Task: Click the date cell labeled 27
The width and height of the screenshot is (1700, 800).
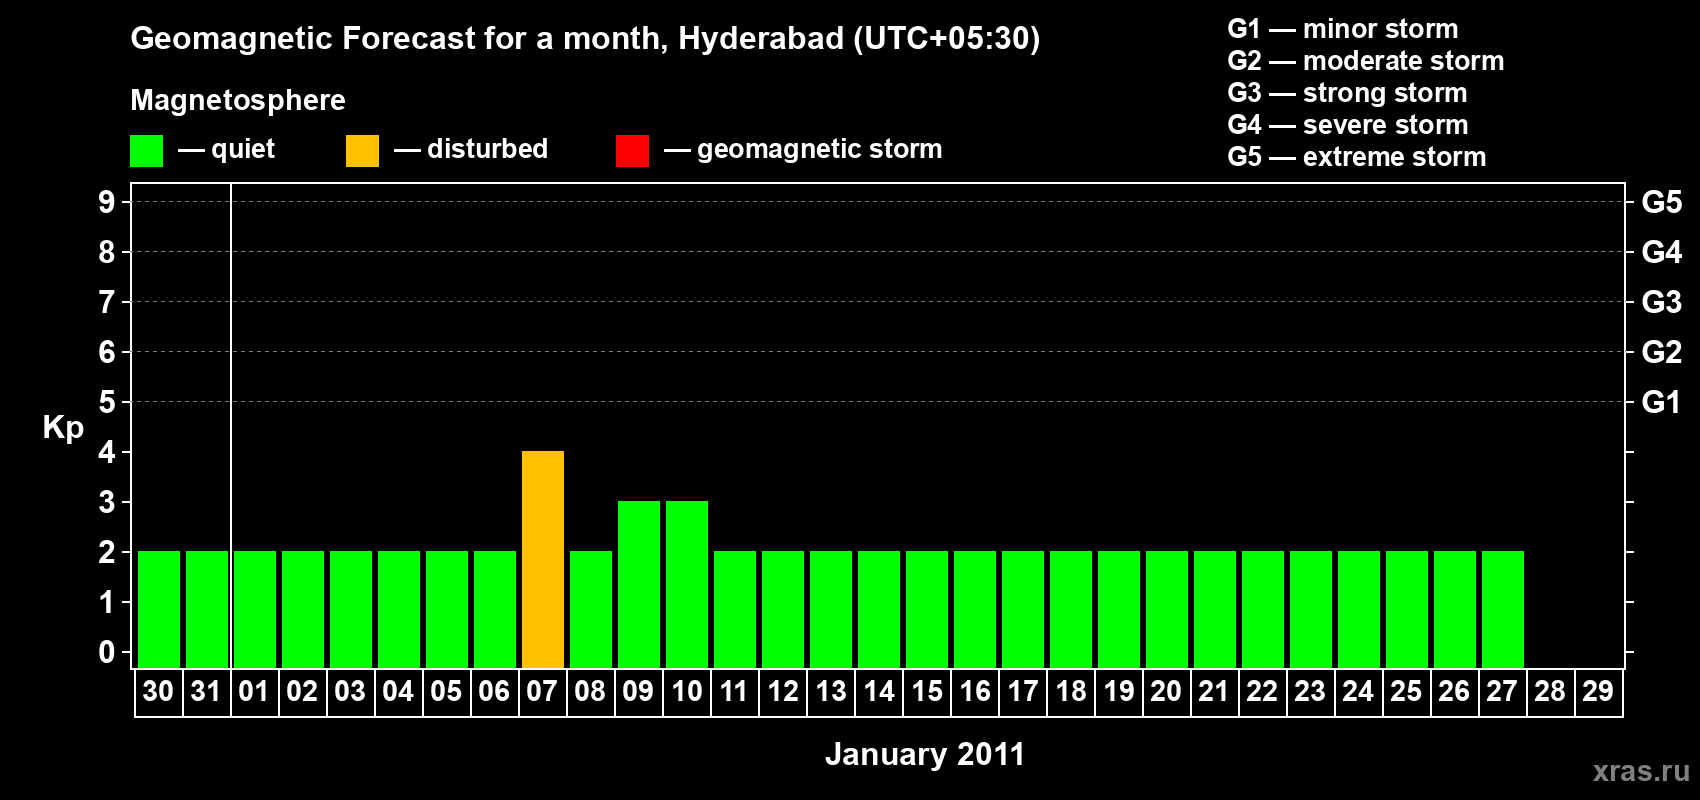Action: point(1502,692)
